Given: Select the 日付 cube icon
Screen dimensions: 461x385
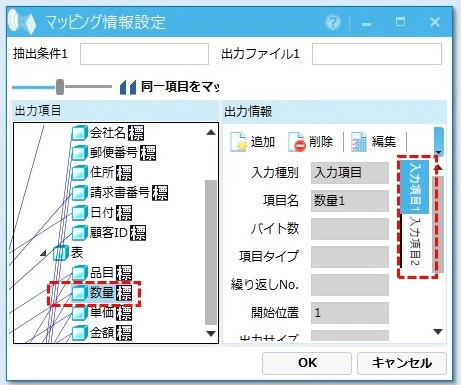Looking at the screenshot, I should pos(80,213).
